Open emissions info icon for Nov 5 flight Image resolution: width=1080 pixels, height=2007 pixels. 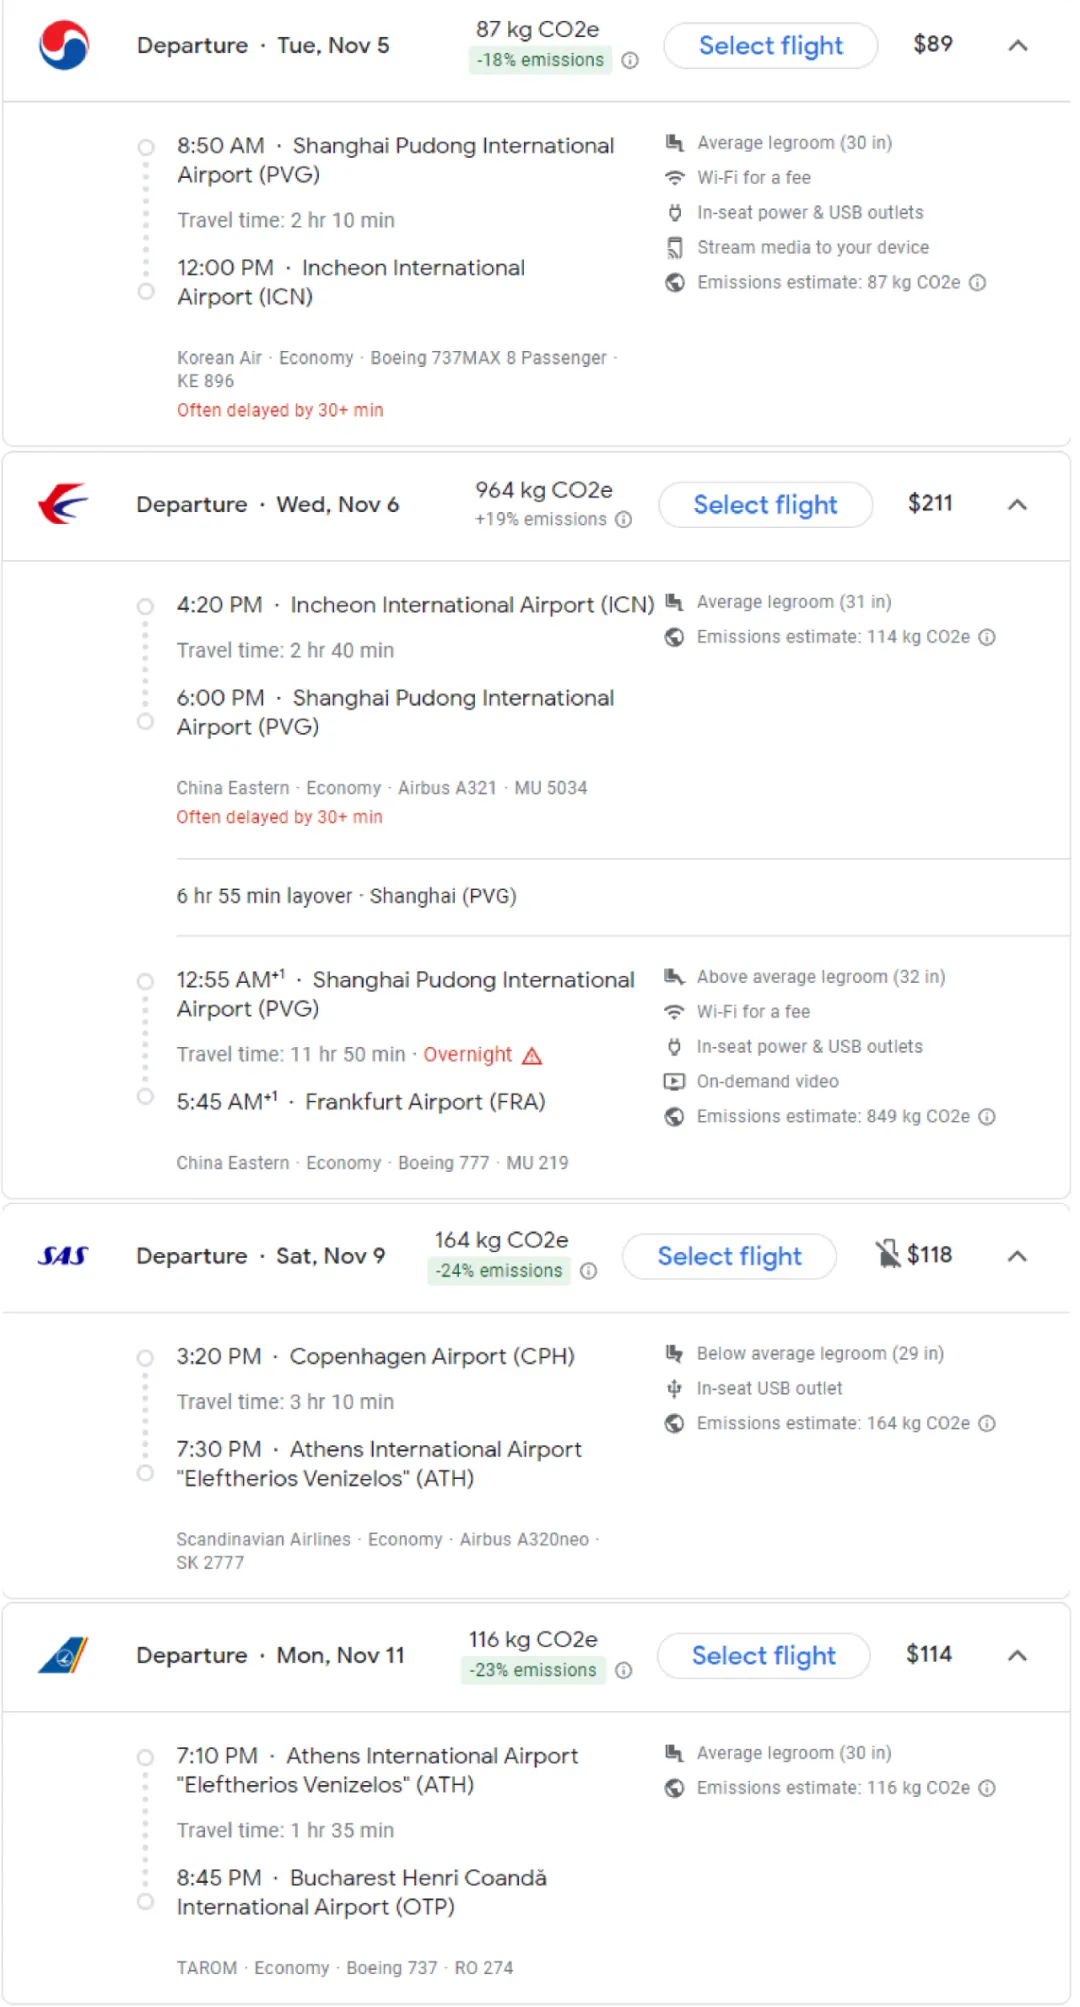tap(630, 60)
